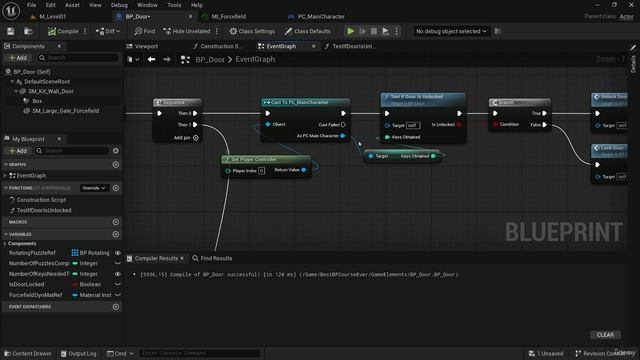The width and height of the screenshot is (640, 360).
Task: Add a new graph with plus icon
Action: tap(116, 164)
